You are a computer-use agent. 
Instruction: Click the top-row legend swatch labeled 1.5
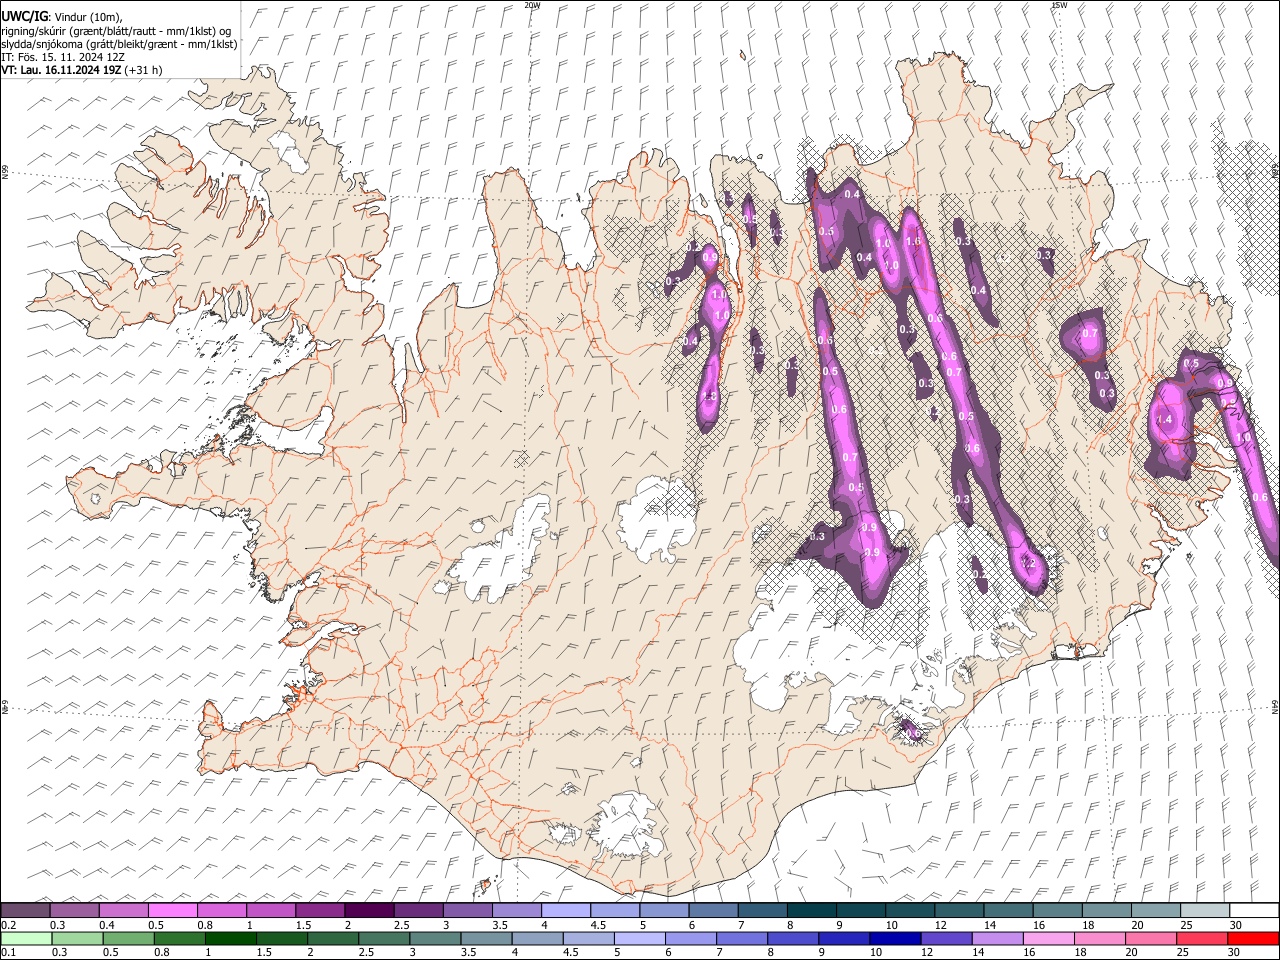click(320, 910)
